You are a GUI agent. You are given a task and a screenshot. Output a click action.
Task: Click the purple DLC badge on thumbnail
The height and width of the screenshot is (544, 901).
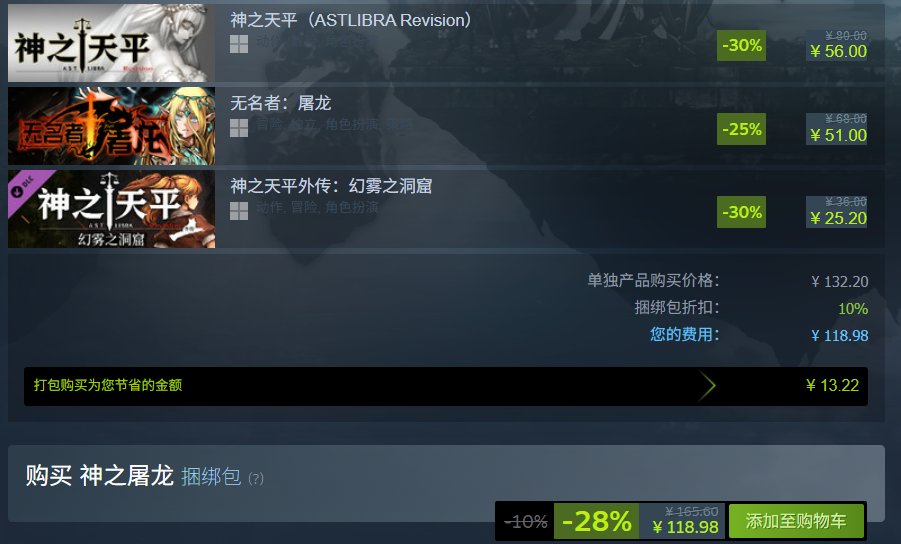tap(25, 187)
